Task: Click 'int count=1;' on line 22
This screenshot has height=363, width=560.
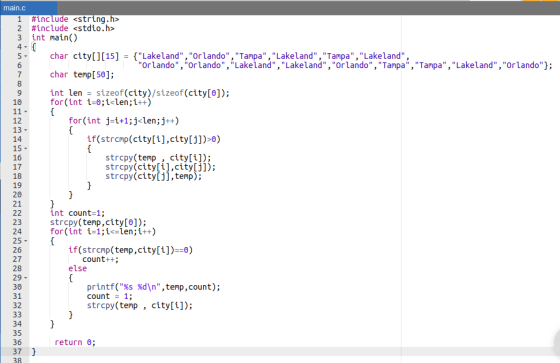Action: click(78, 213)
